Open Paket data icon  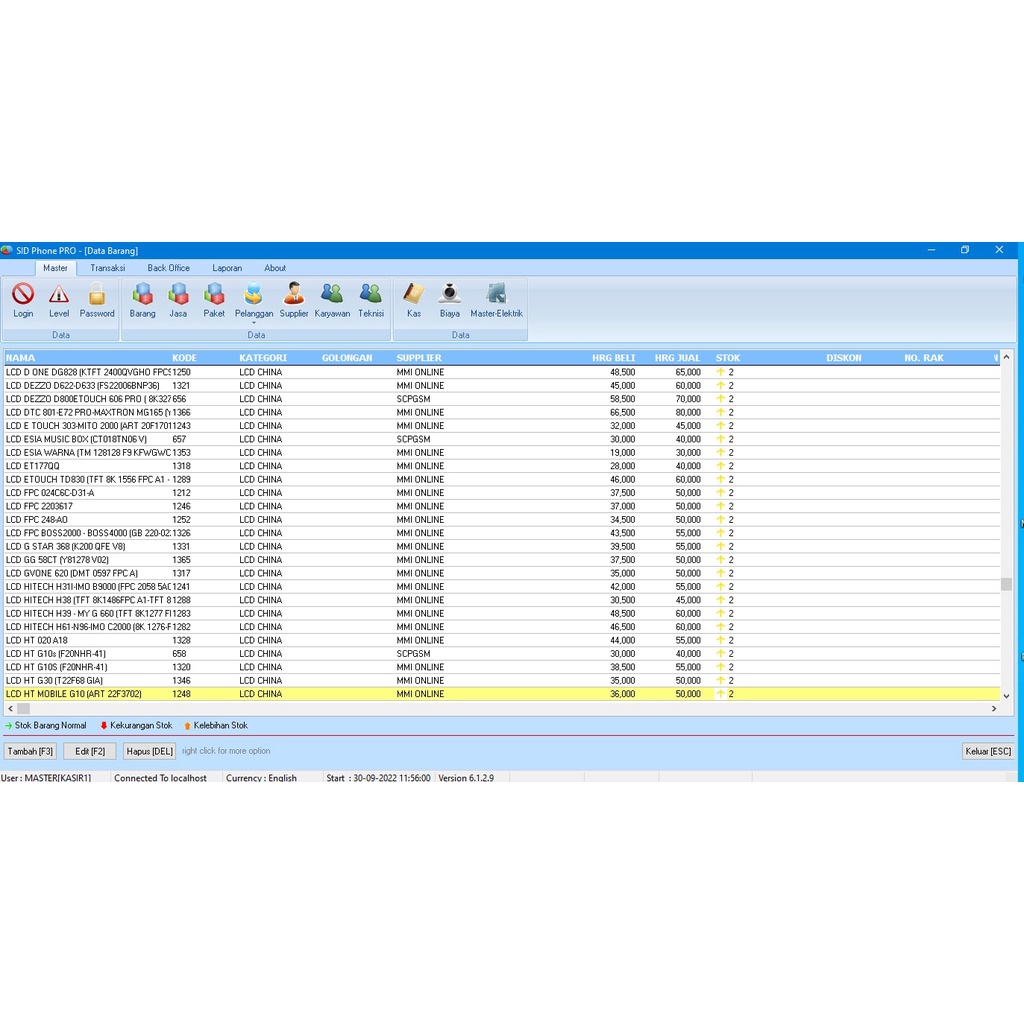(x=214, y=300)
